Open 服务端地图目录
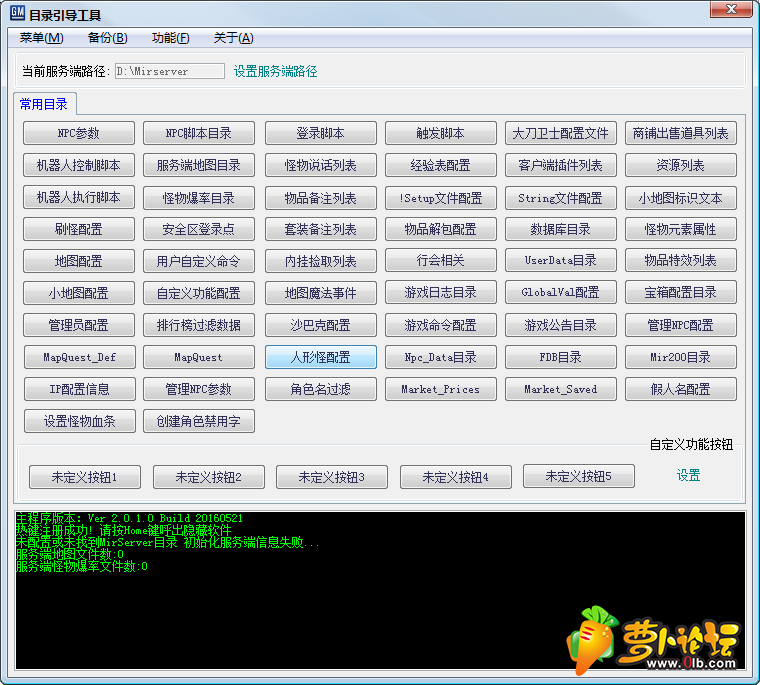The height and width of the screenshot is (685, 760). (x=199, y=165)
